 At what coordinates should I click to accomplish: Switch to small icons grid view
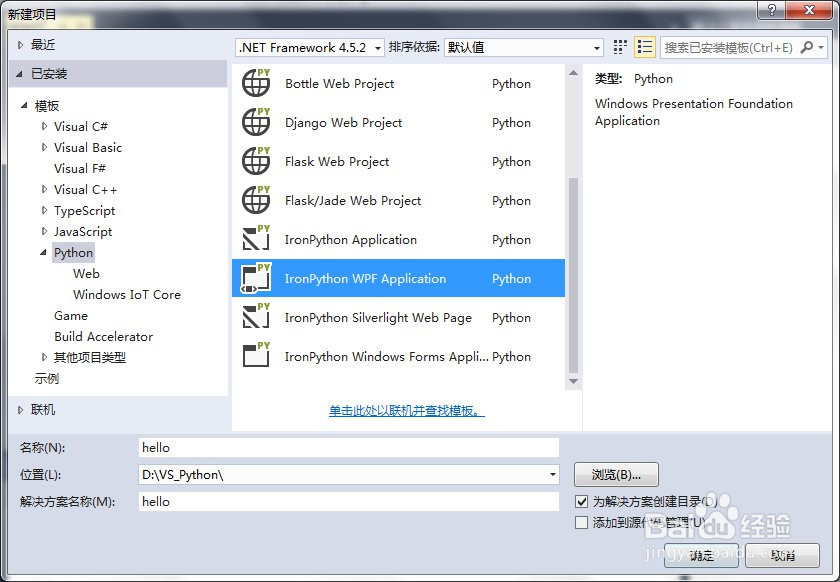click(620, 47)
